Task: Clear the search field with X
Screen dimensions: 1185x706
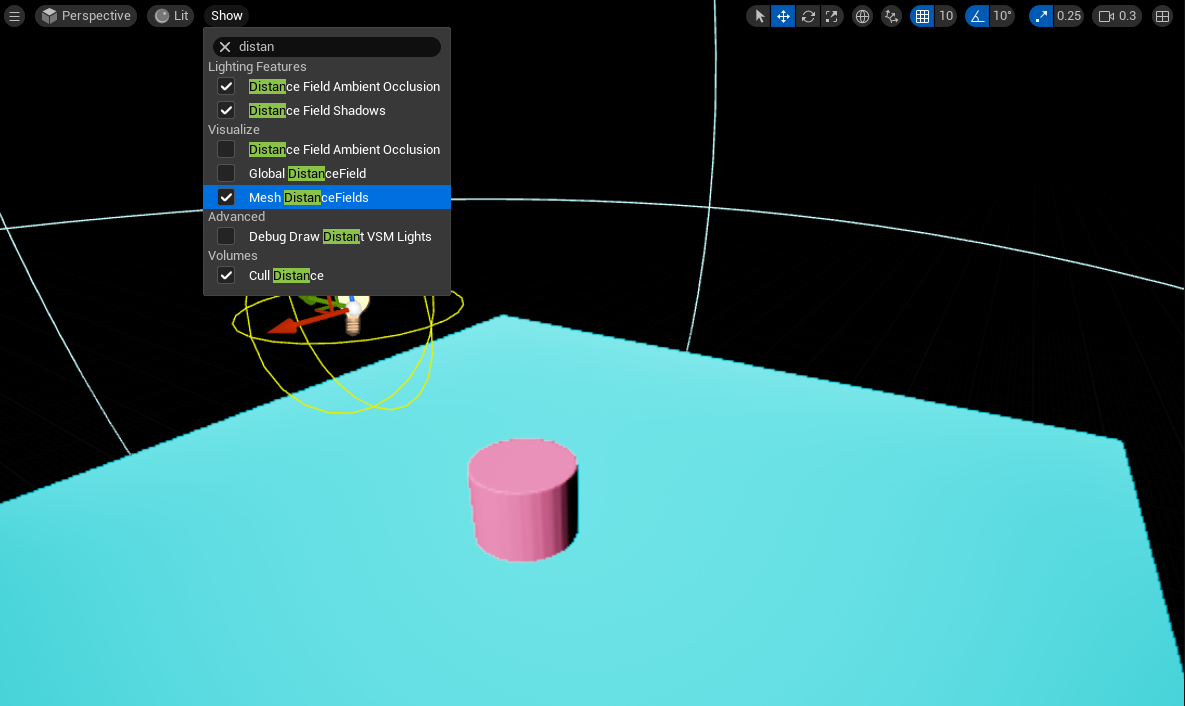Action: [225, 47]
